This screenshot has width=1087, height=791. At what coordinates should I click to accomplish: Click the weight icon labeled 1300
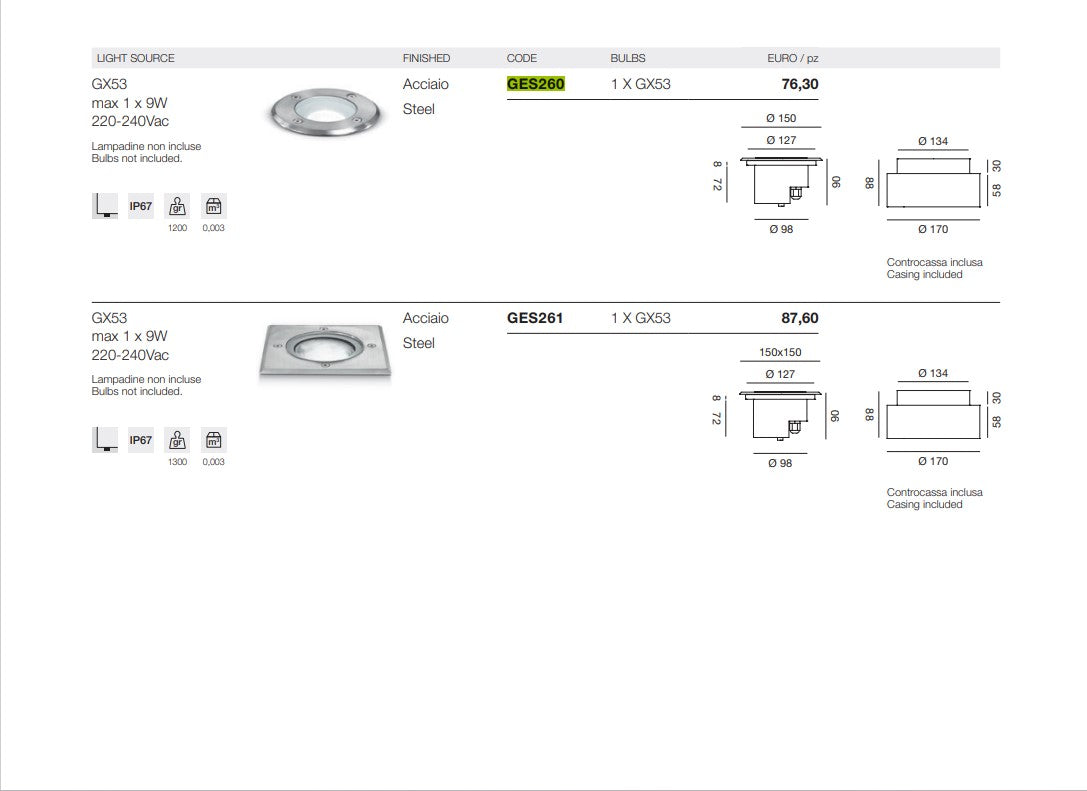pos(177,440)
